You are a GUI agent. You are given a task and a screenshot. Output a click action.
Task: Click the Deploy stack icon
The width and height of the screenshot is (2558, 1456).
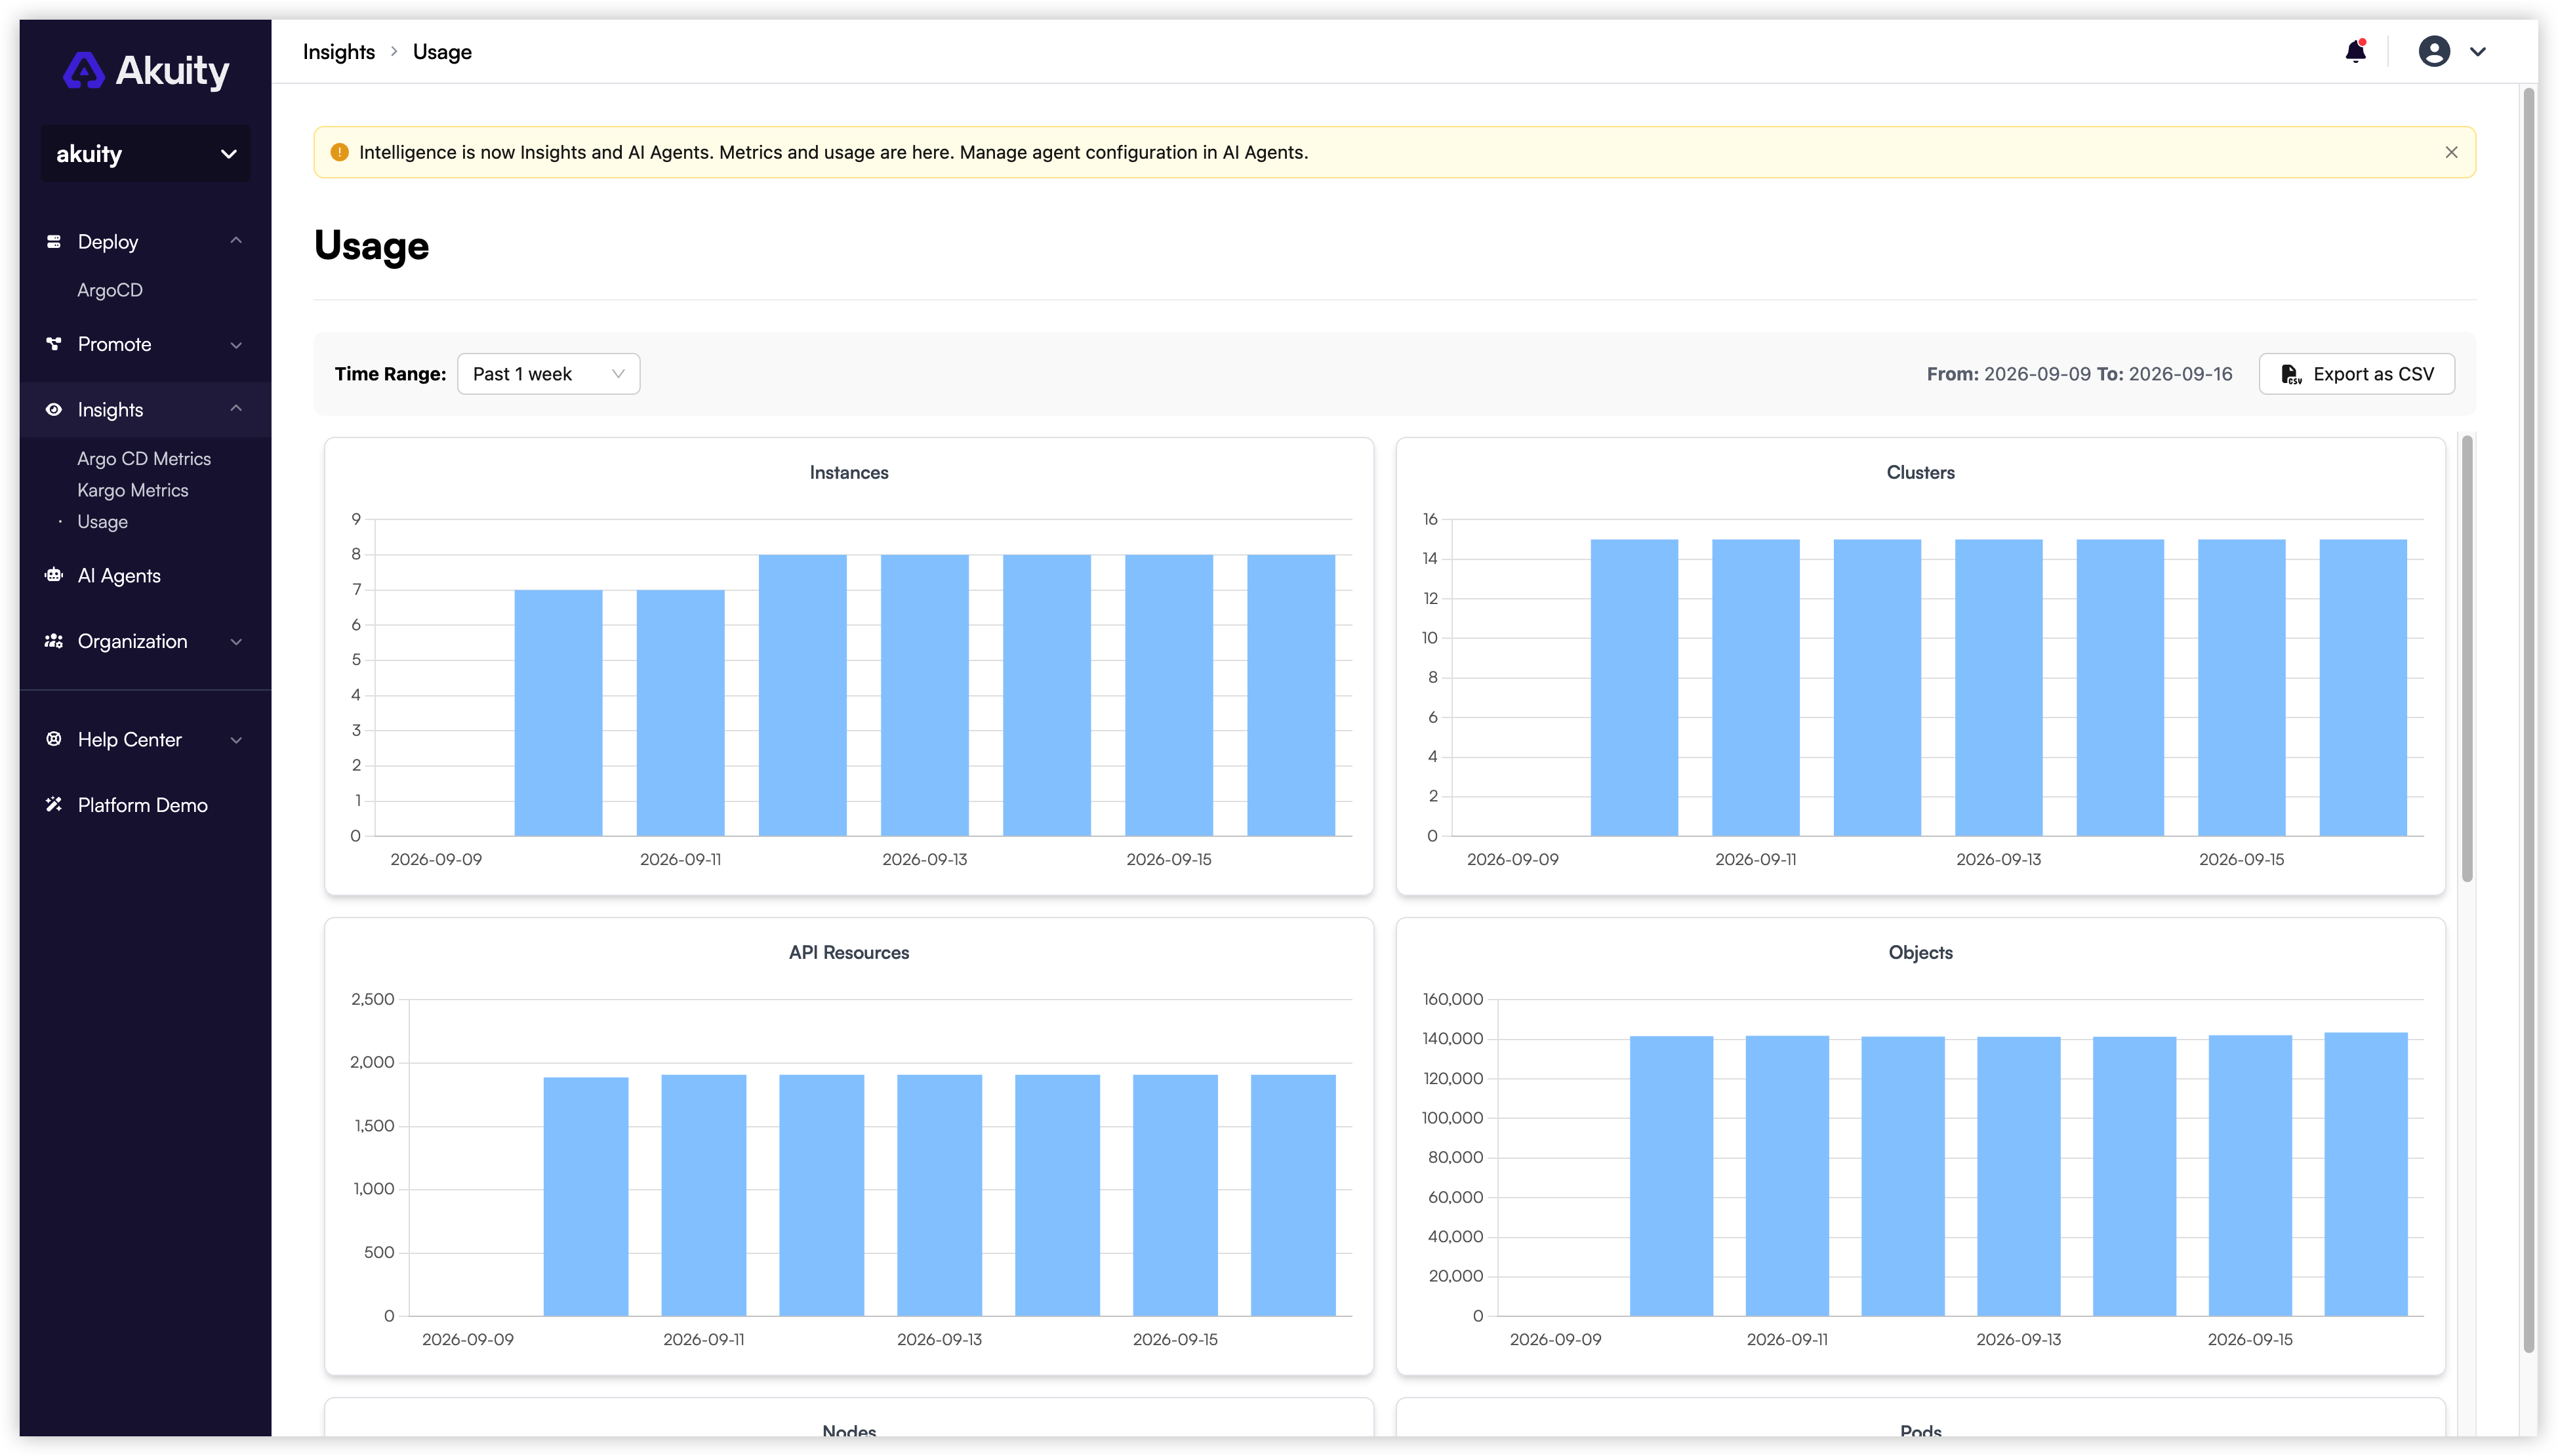[x=54, y=241]
